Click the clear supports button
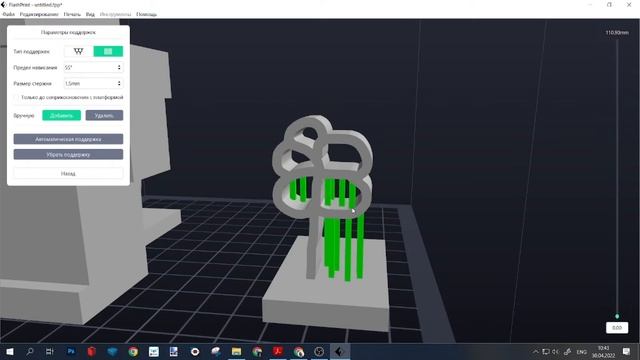640x360 pixels. (x=68, y=155)
